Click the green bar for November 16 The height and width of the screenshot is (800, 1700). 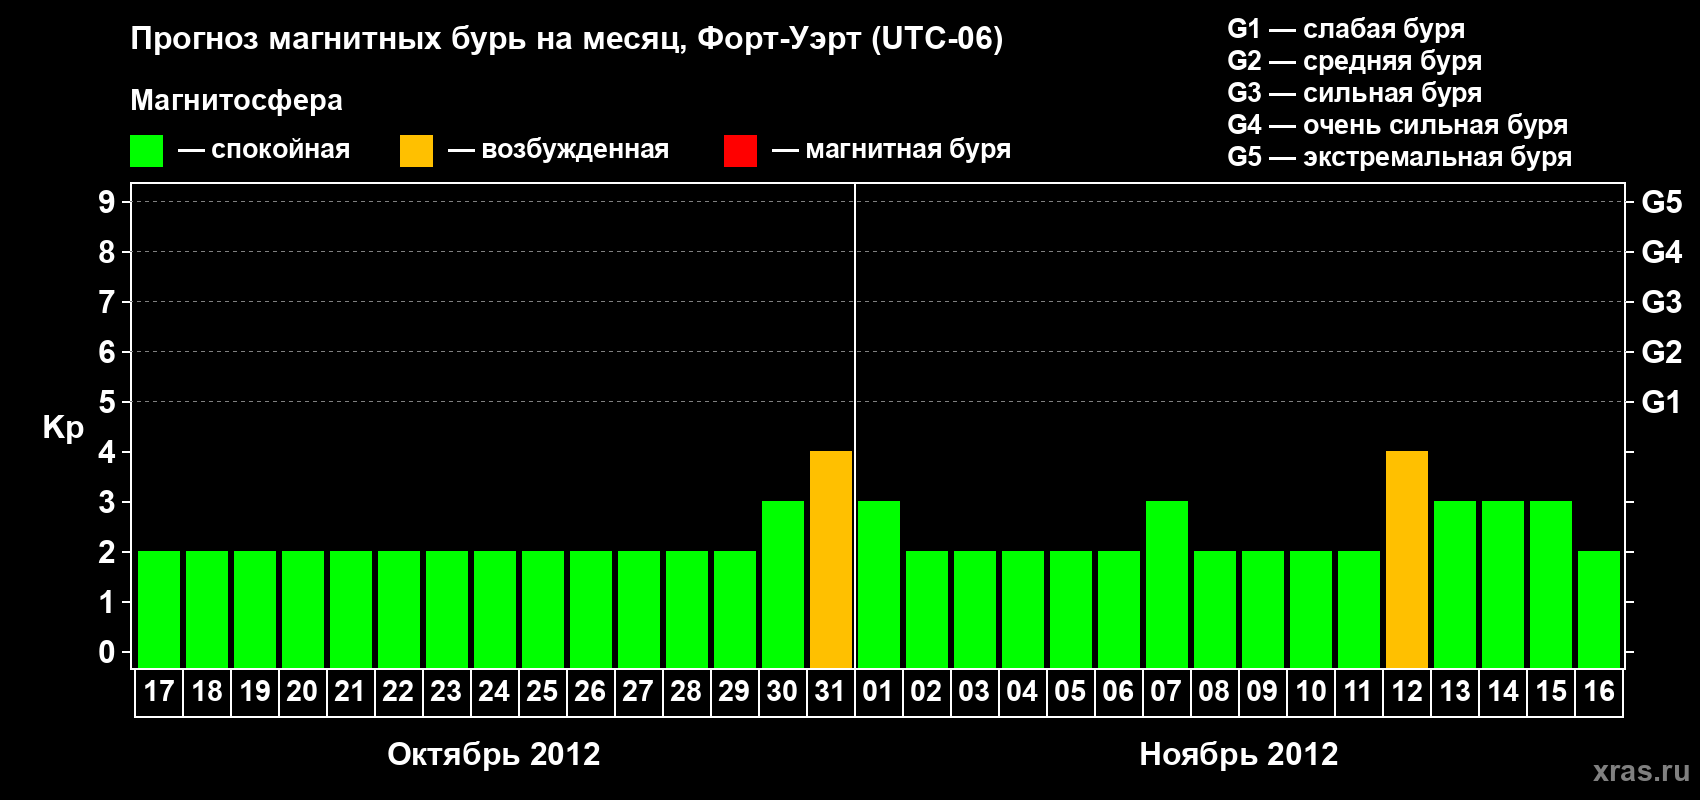click(1599, 610)
